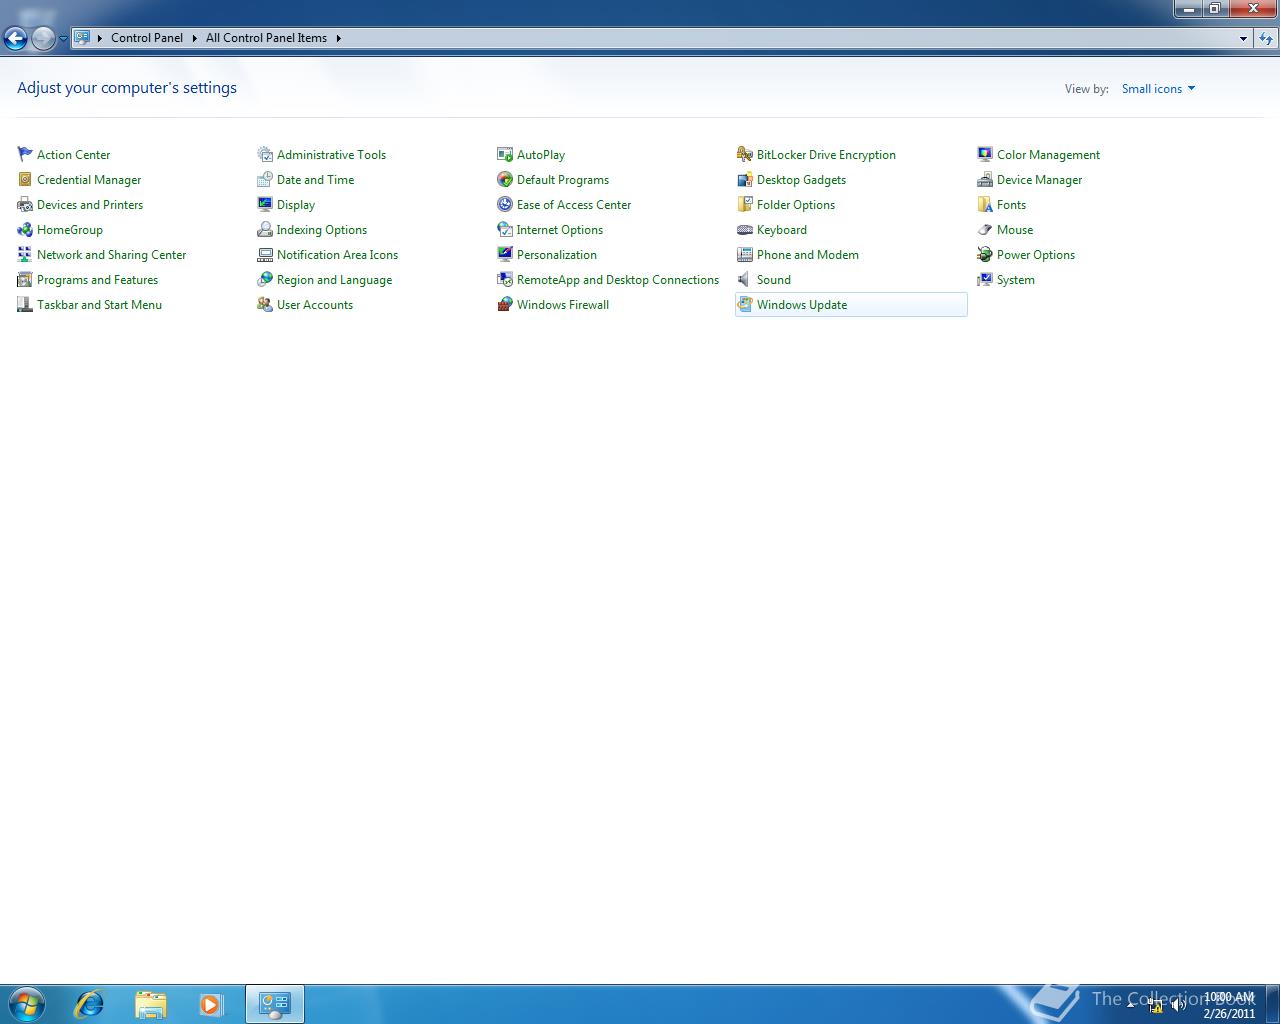Open Ease of Access Center icon

pyautogui.click(x=505, y=204)
